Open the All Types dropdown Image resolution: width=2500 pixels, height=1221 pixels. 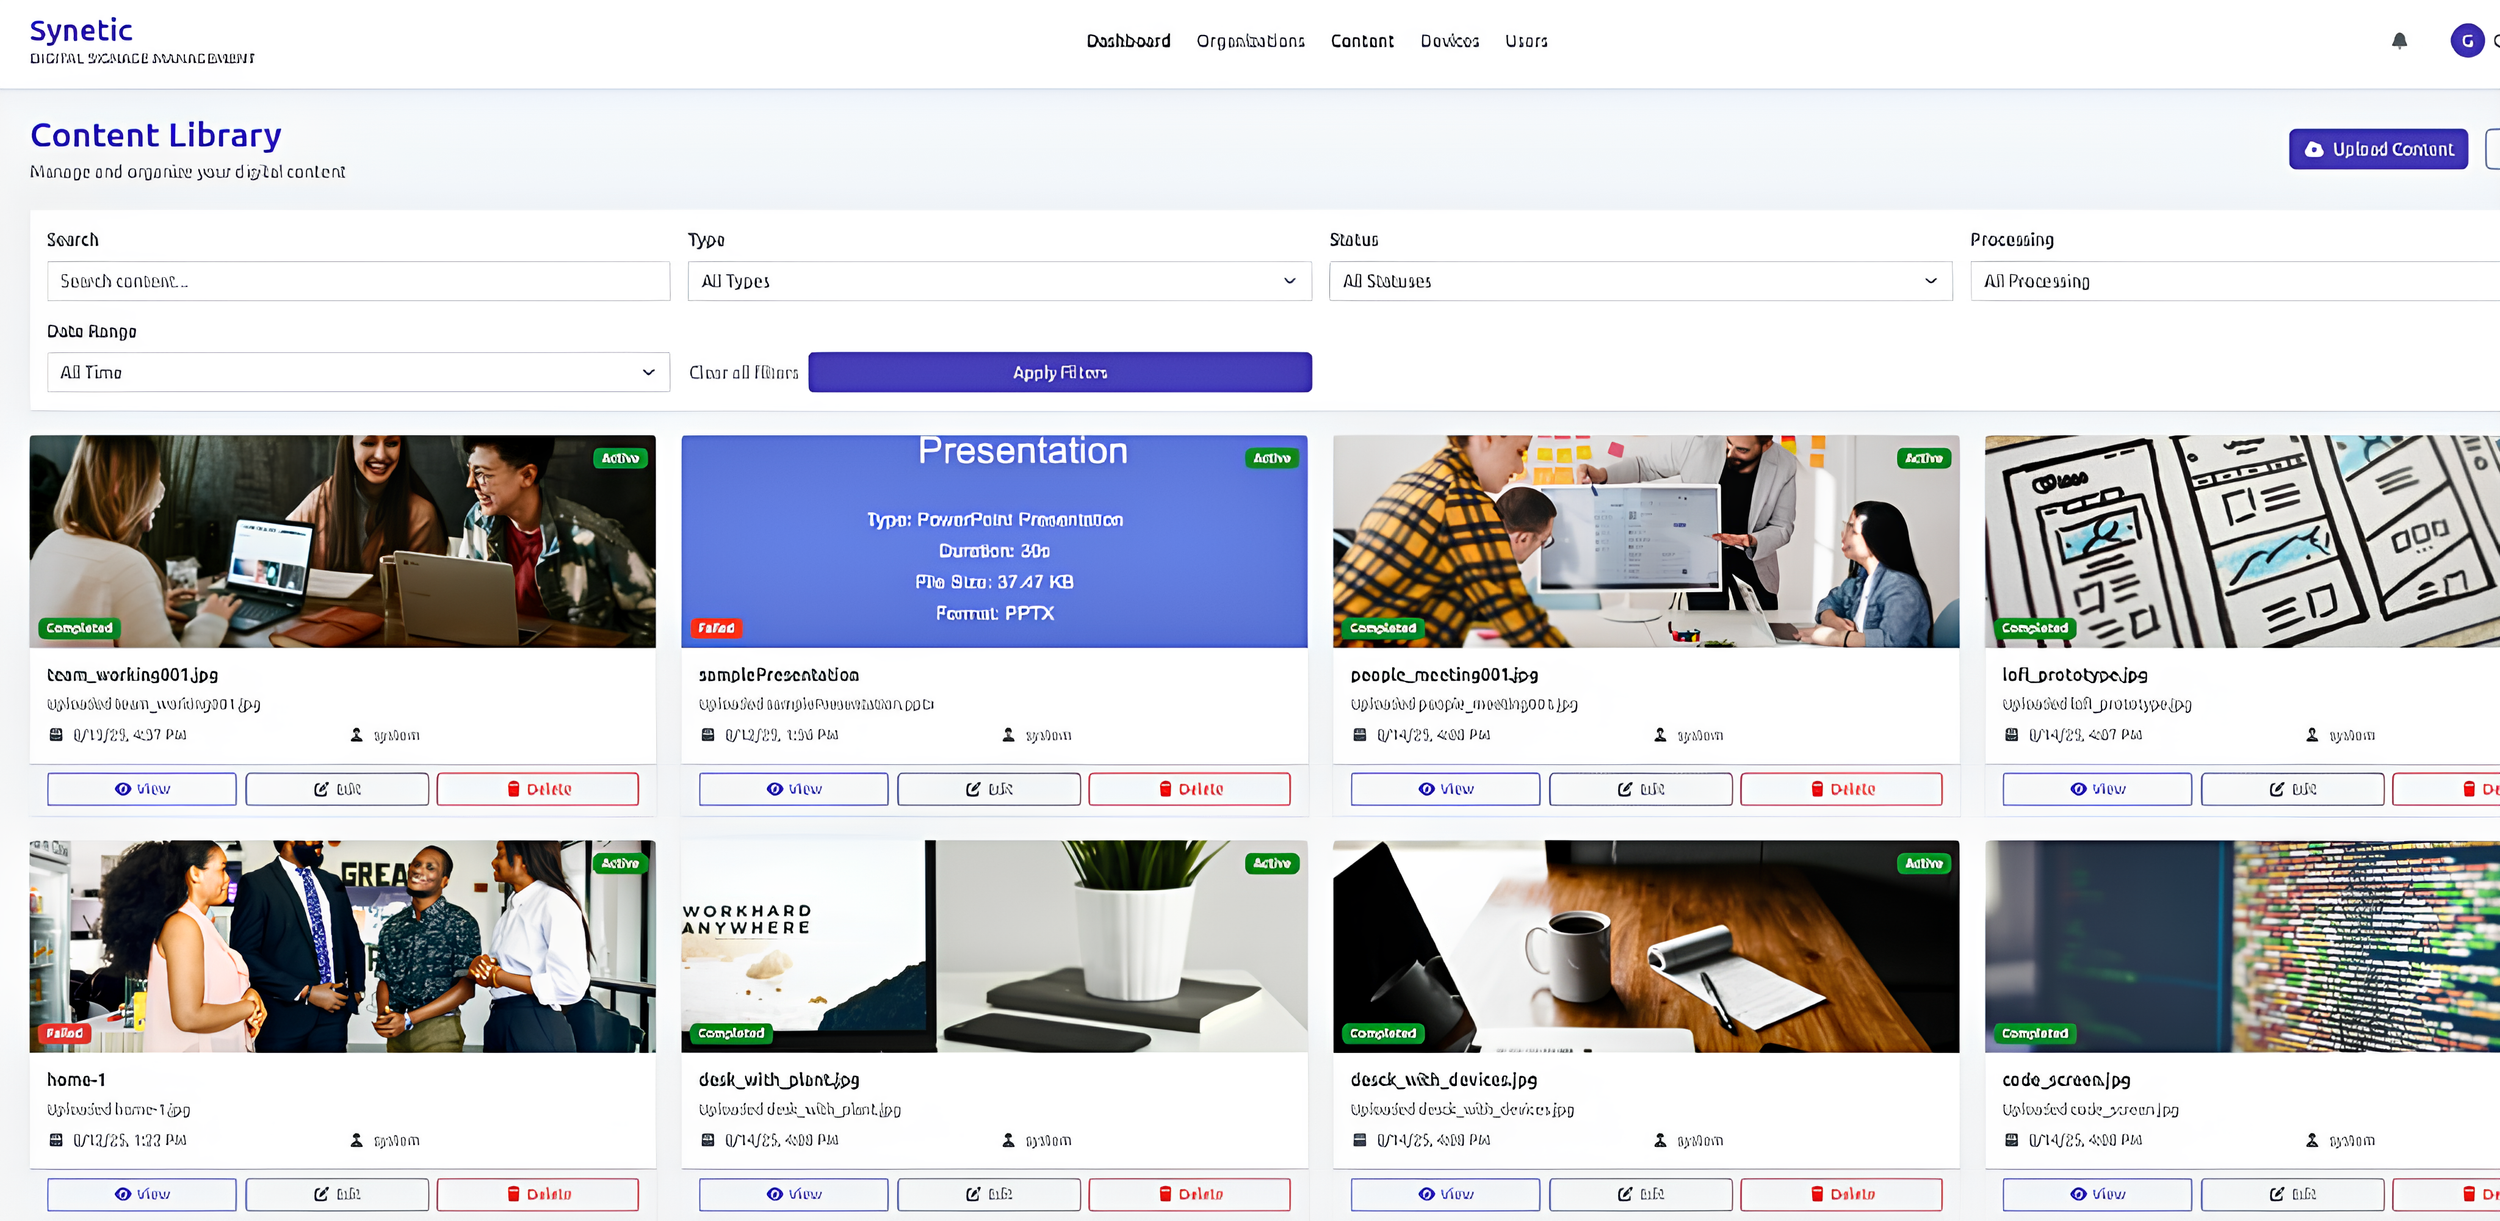click(x=999, y=281)
